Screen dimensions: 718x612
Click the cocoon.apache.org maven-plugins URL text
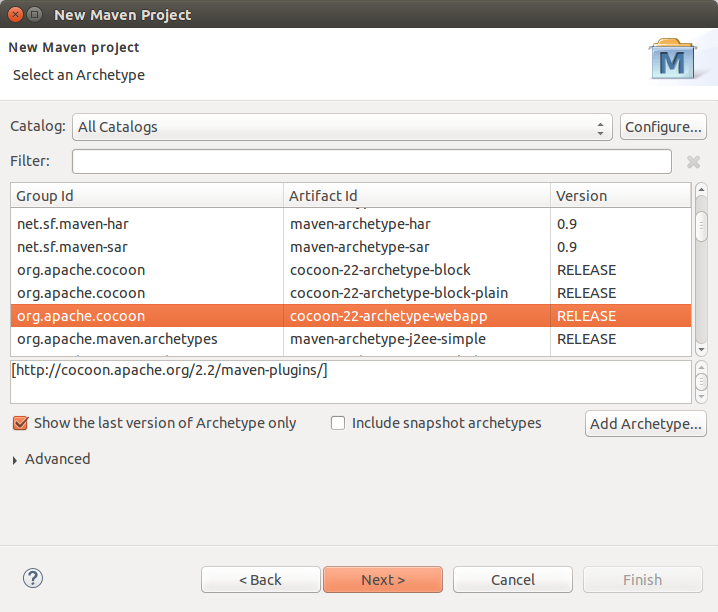(169, 370)
